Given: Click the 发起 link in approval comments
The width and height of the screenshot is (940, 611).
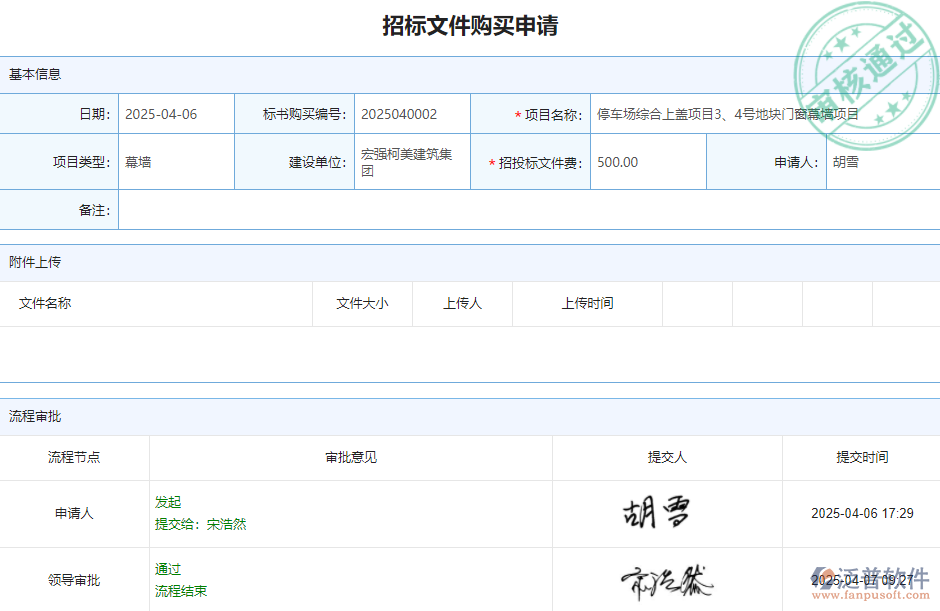Looking at the screenshot, I should coord(166,501).
